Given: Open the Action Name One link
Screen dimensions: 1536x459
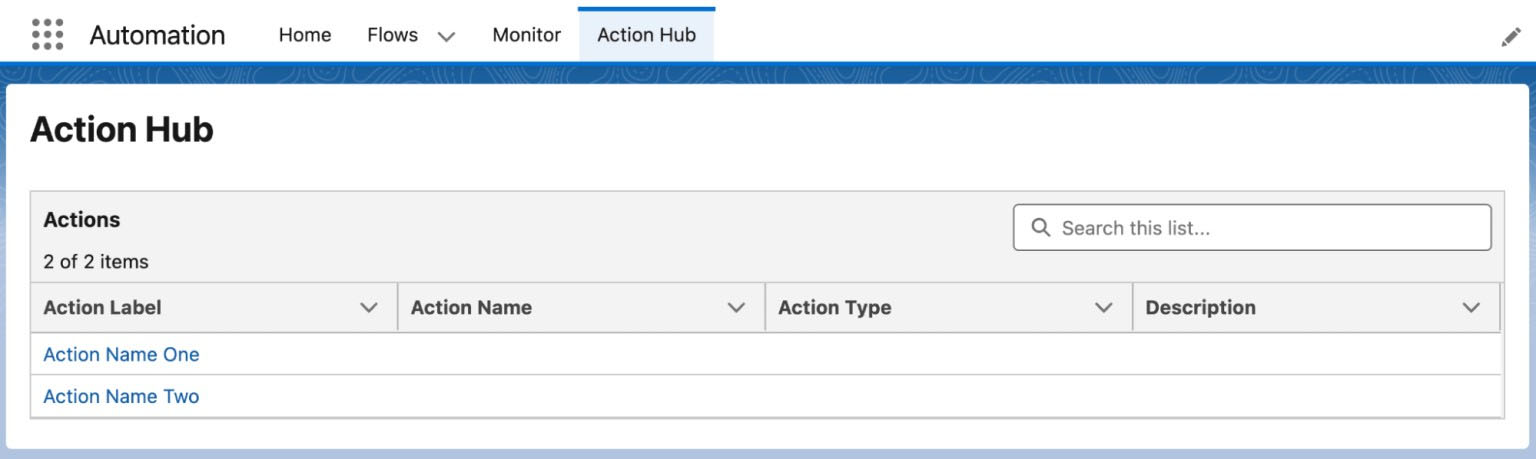Looking at the screenshot, I should click(x=121, y=354).
